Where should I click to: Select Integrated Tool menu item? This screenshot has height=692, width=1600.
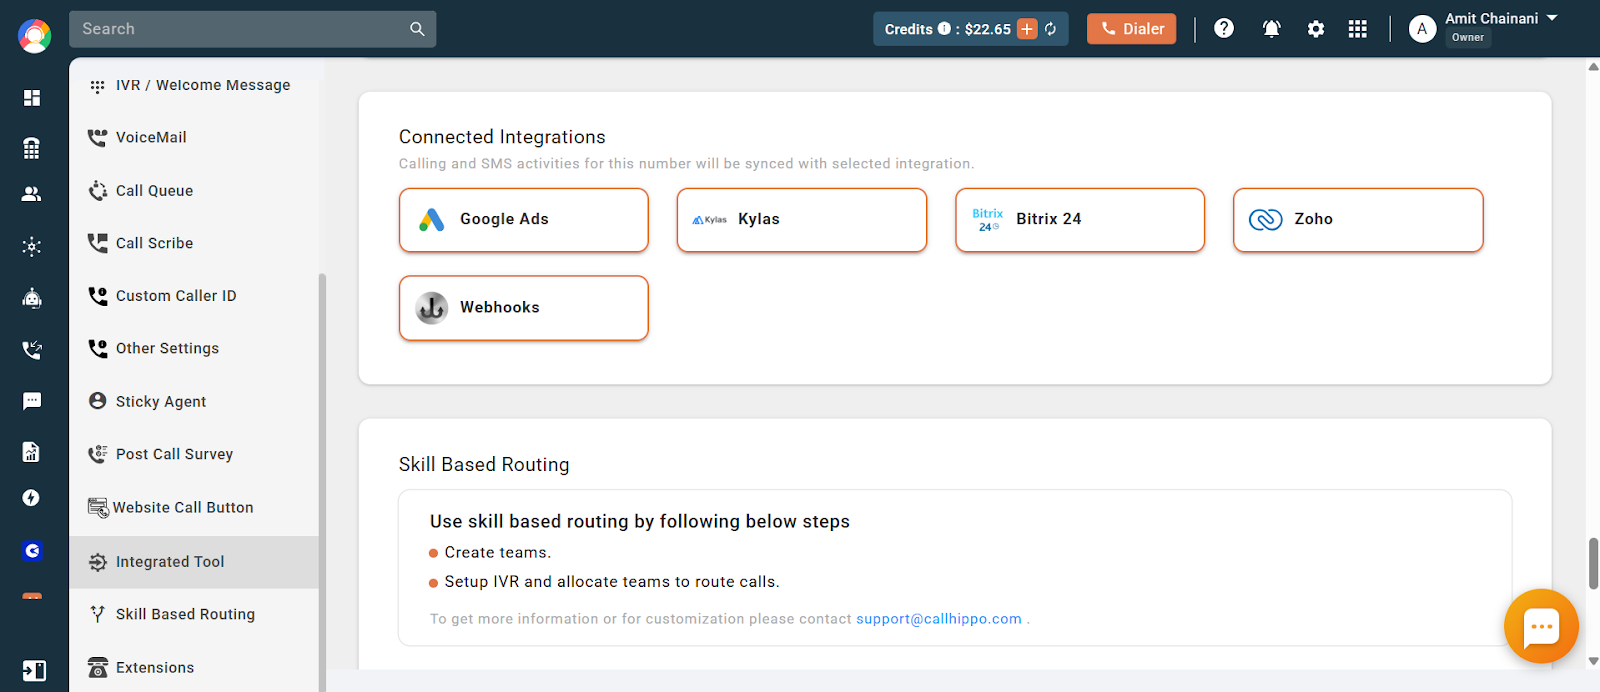pyautogui.click(x=194, y=562)
